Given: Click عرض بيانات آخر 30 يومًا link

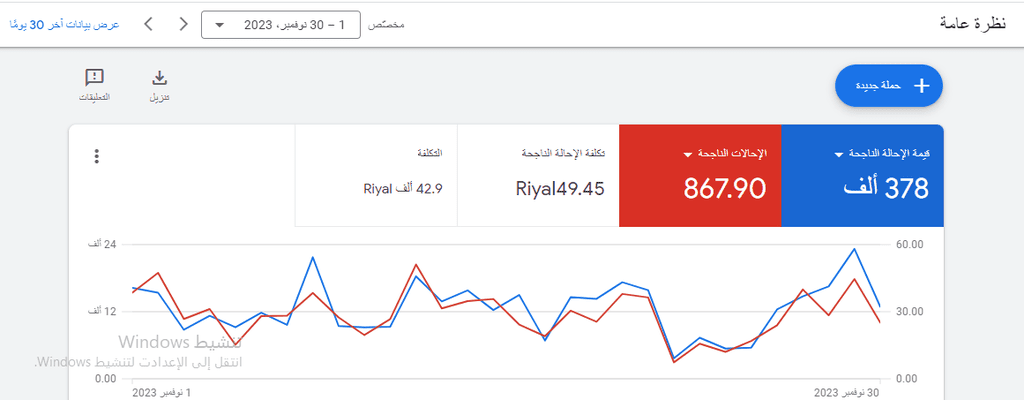Looking at the screenshot, I should (x=64, y=25).
